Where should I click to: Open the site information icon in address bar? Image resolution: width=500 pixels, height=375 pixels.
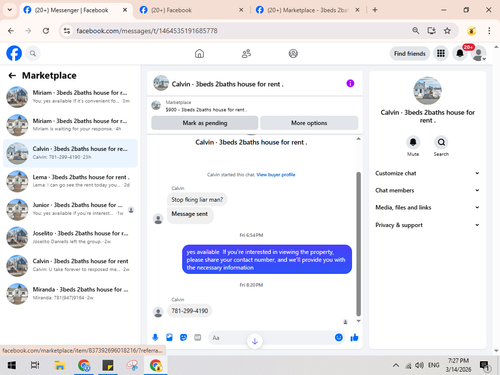[x=67, y=31]
